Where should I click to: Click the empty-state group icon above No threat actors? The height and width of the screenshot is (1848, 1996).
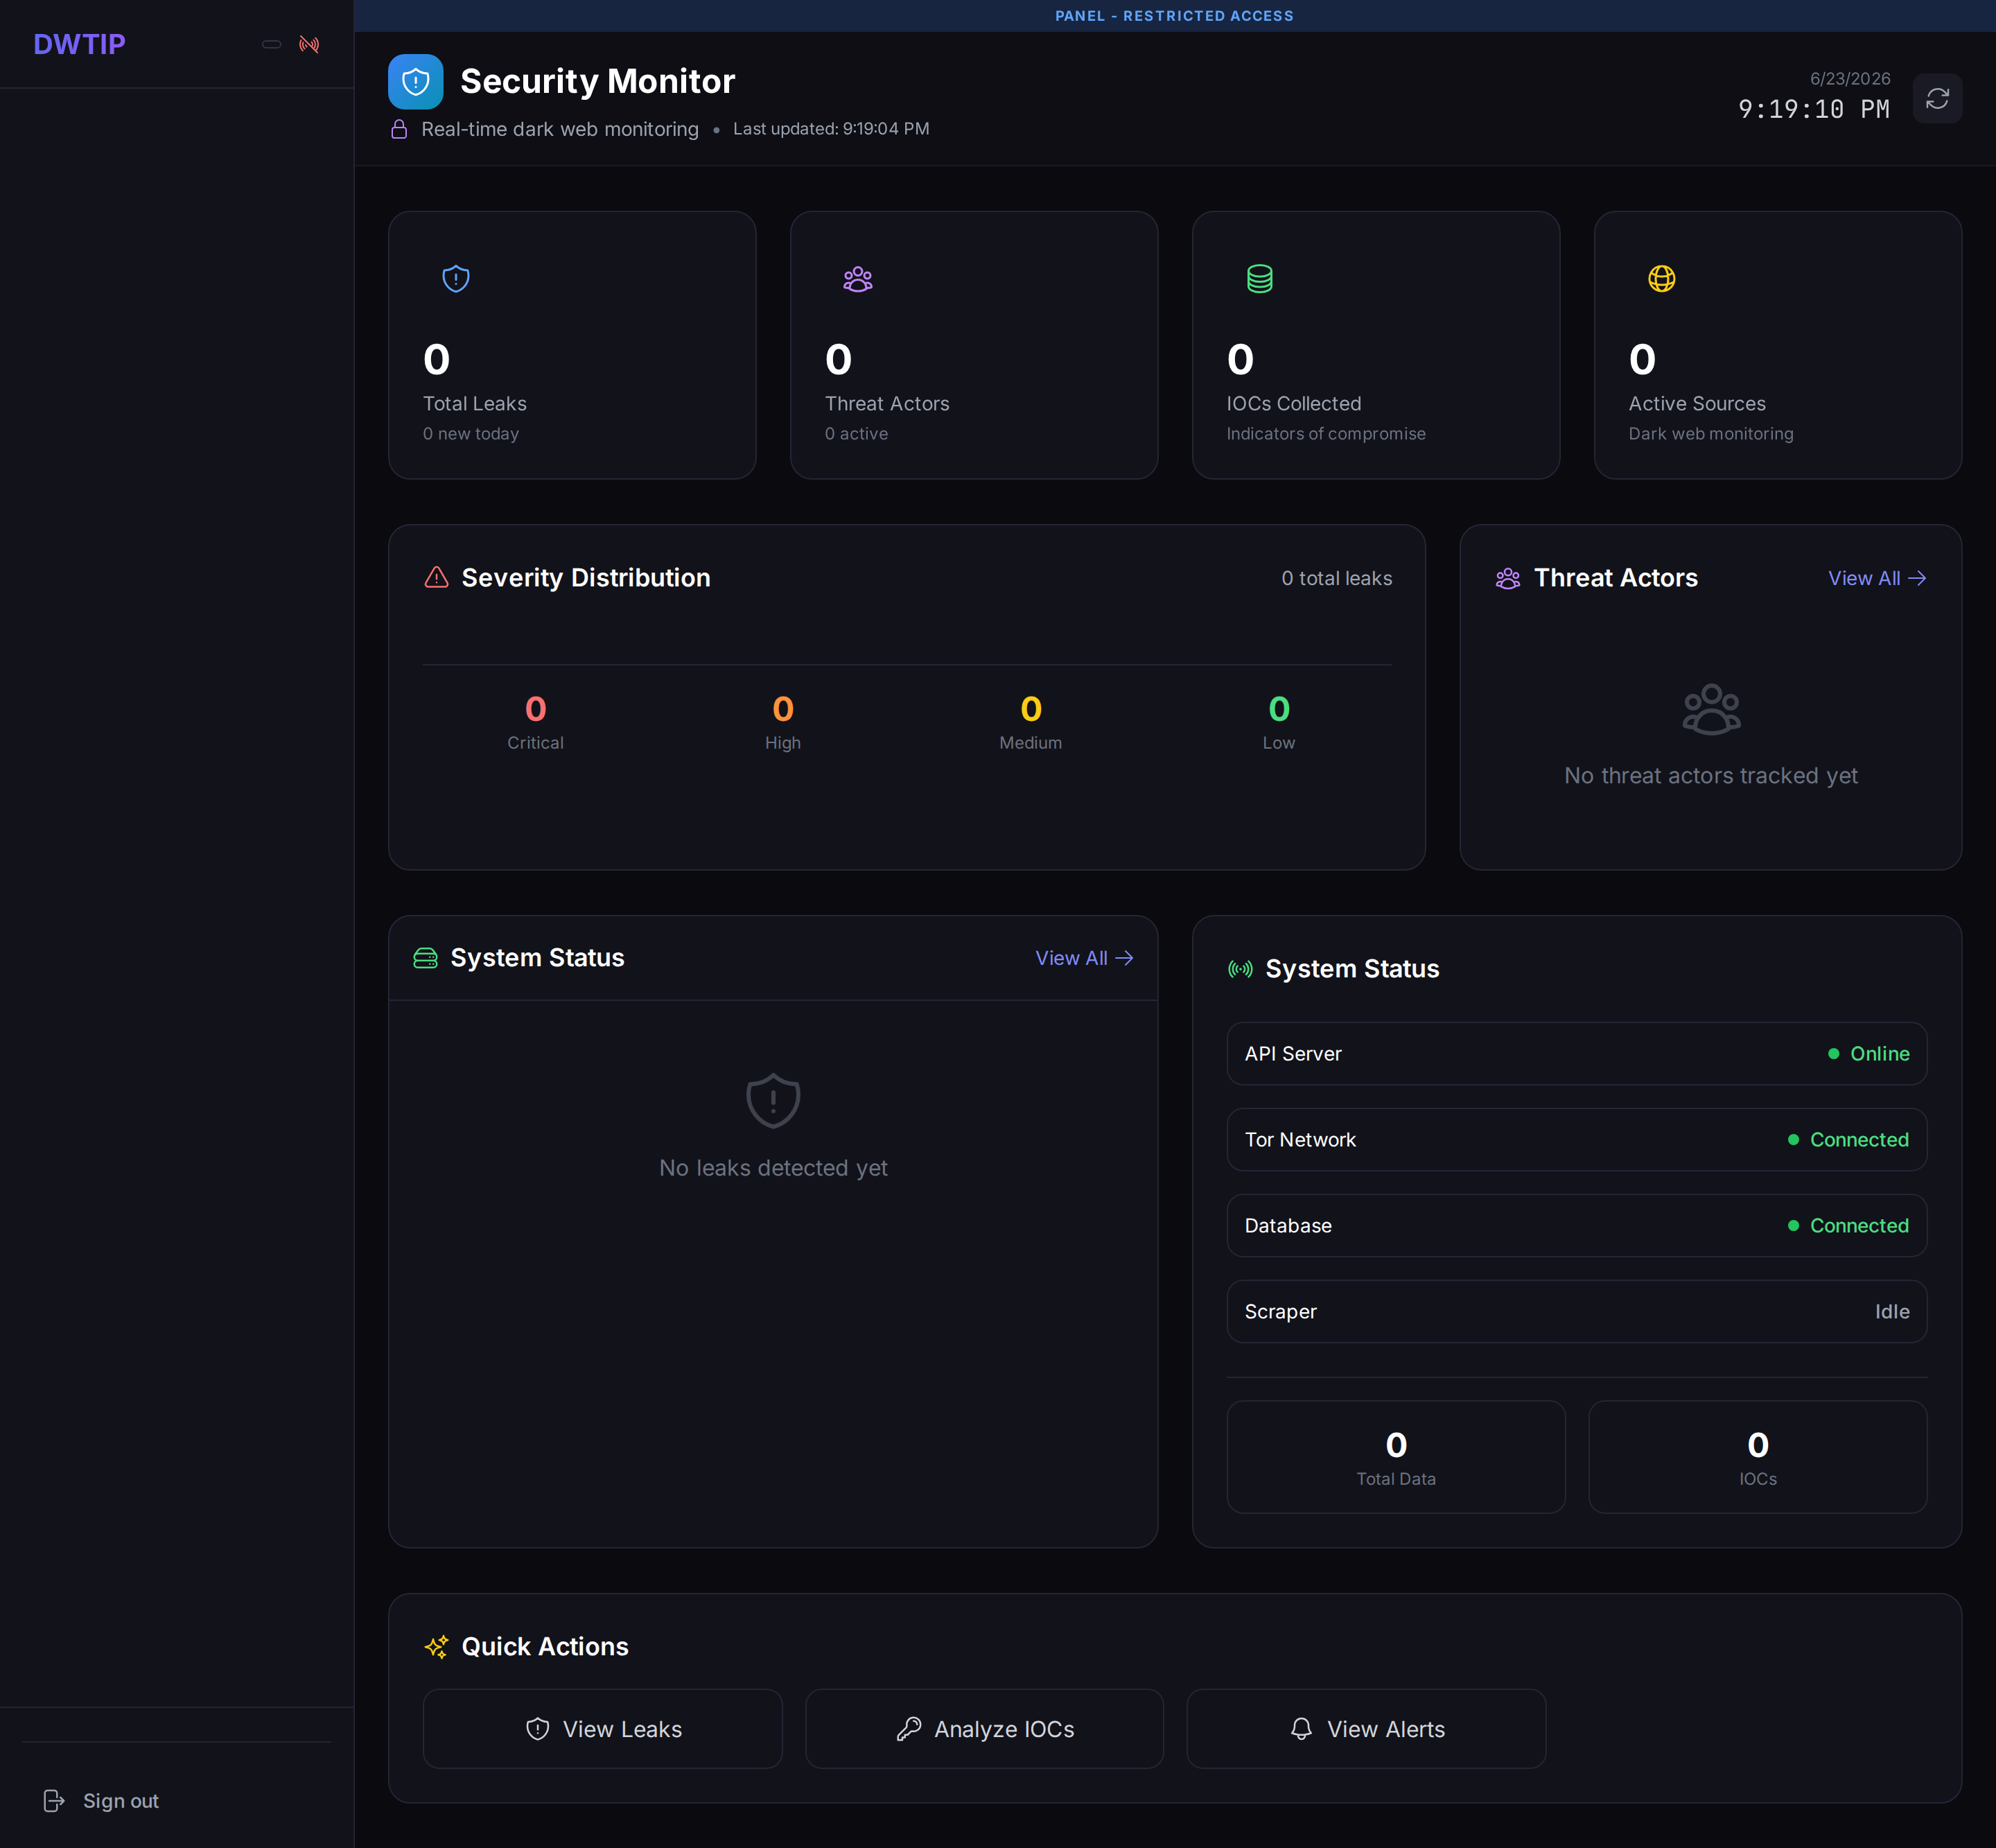tap(1711, 709)
